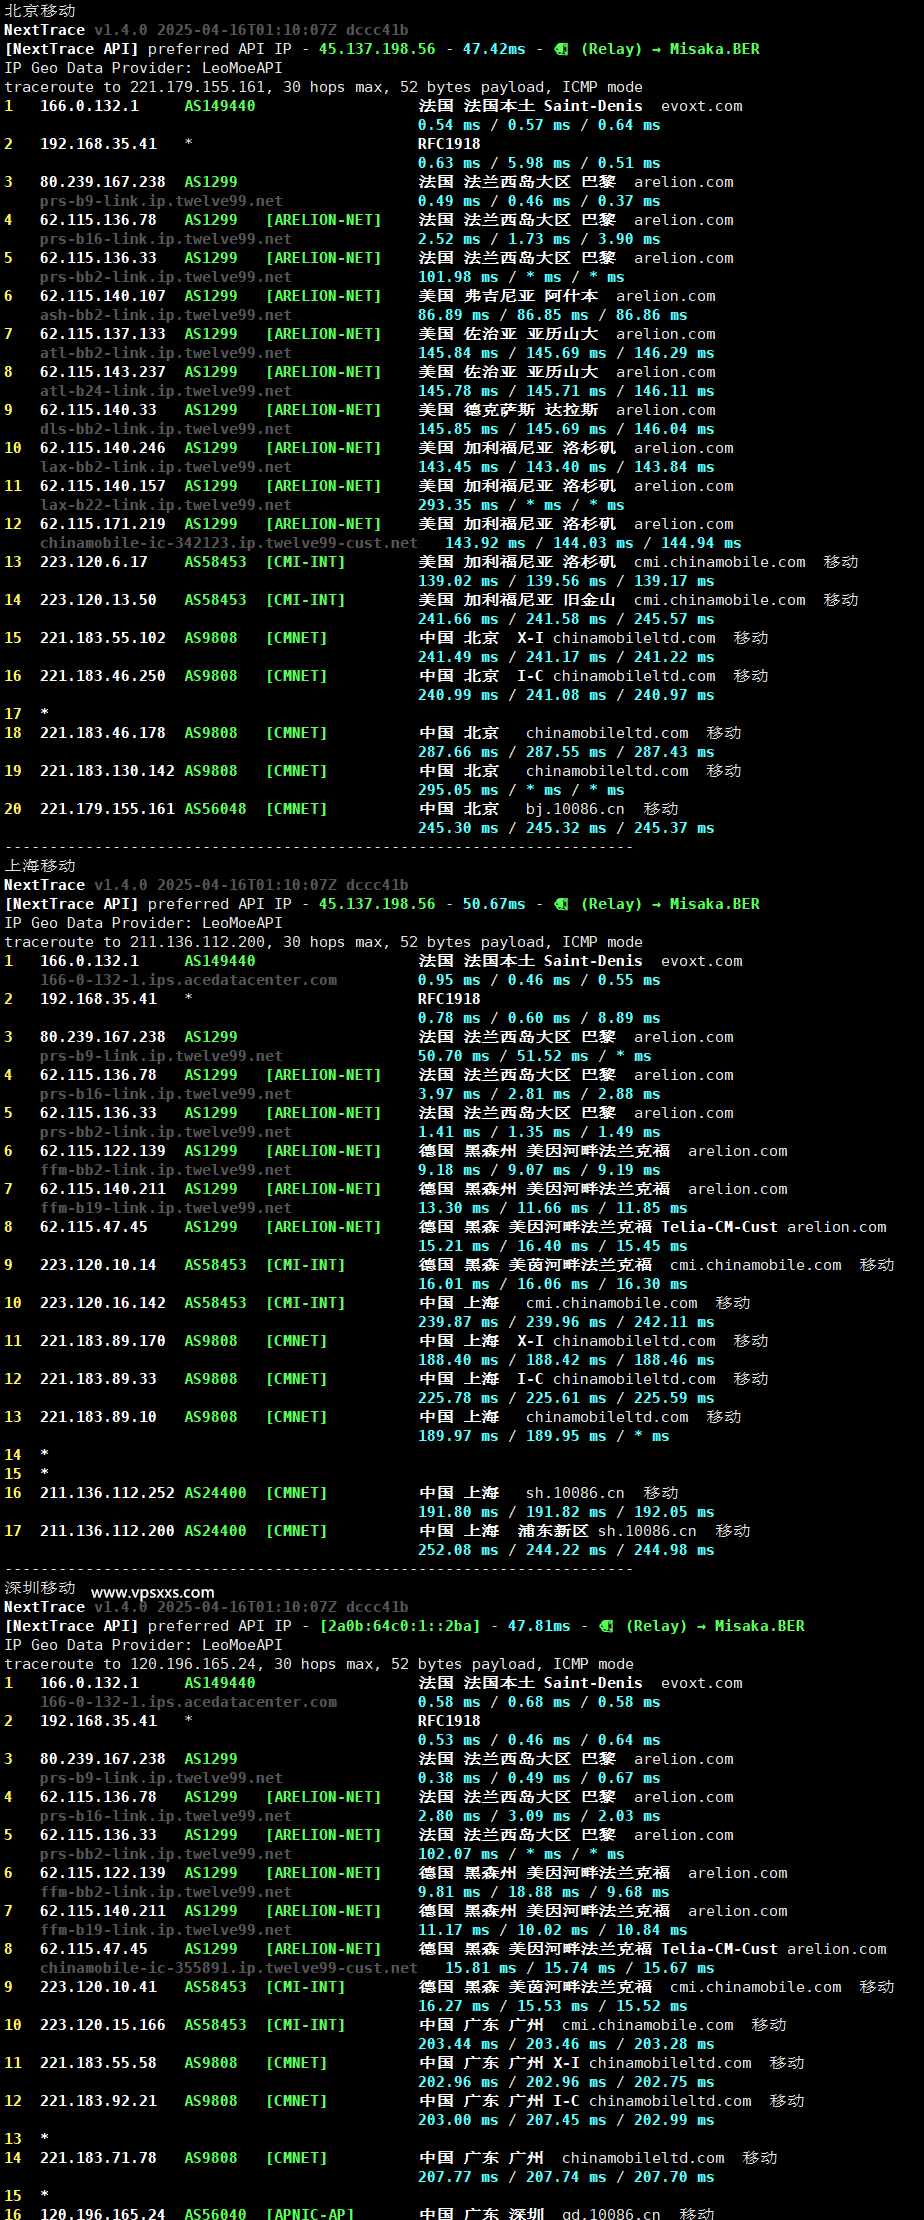Click hostname dls-bb2-link.ip.twelve99.net
This screenshot has height=2220, width=924.
click(166, 429)
